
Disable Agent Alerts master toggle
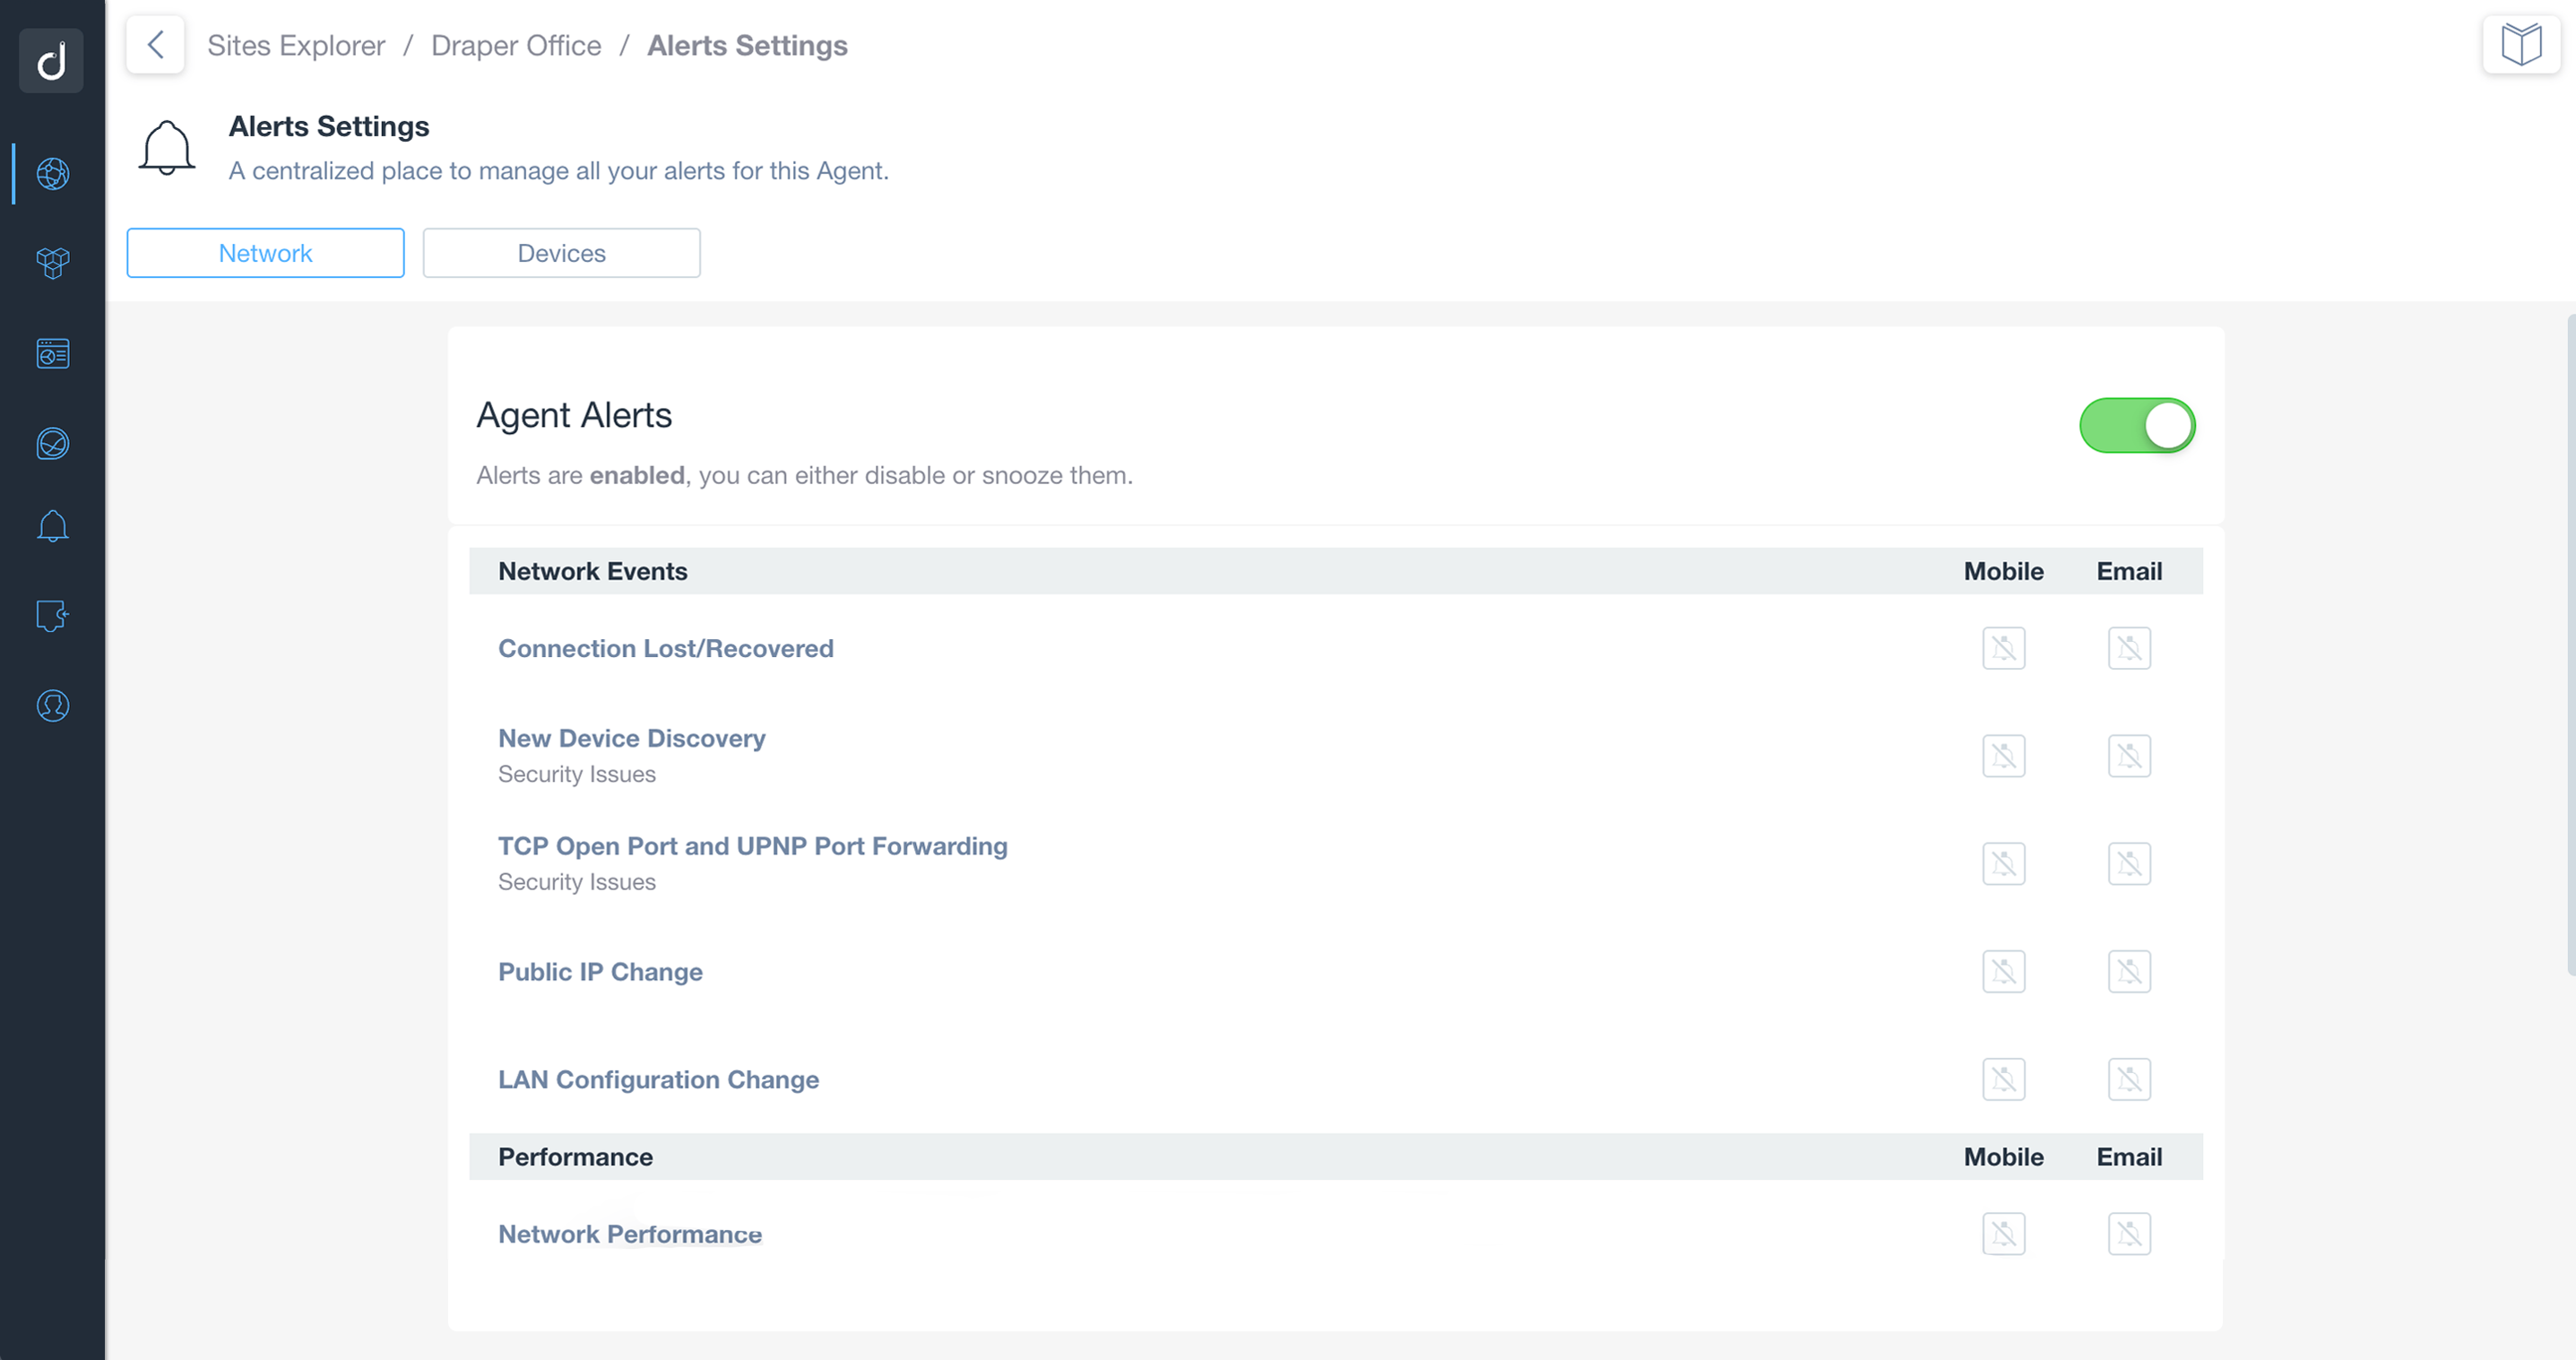(x=2137, y=424)
